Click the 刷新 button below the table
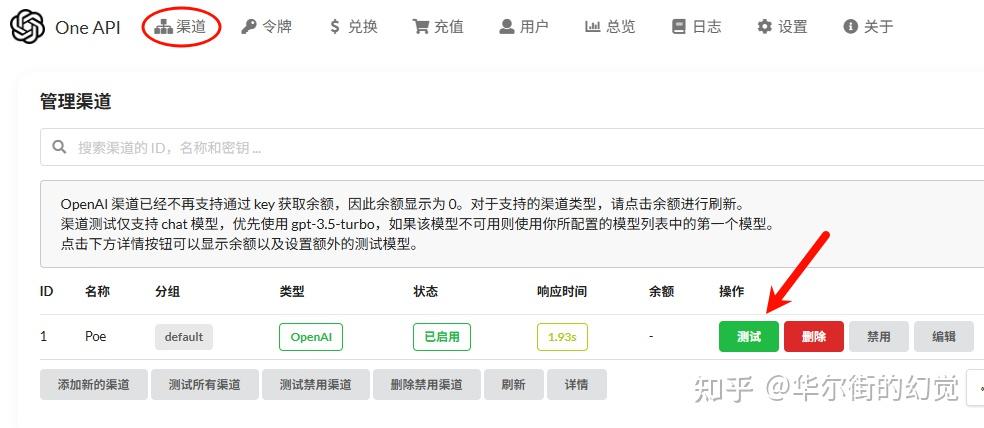Image resolution: width=984 pixels, height=428 pixels. coord(513,384)
